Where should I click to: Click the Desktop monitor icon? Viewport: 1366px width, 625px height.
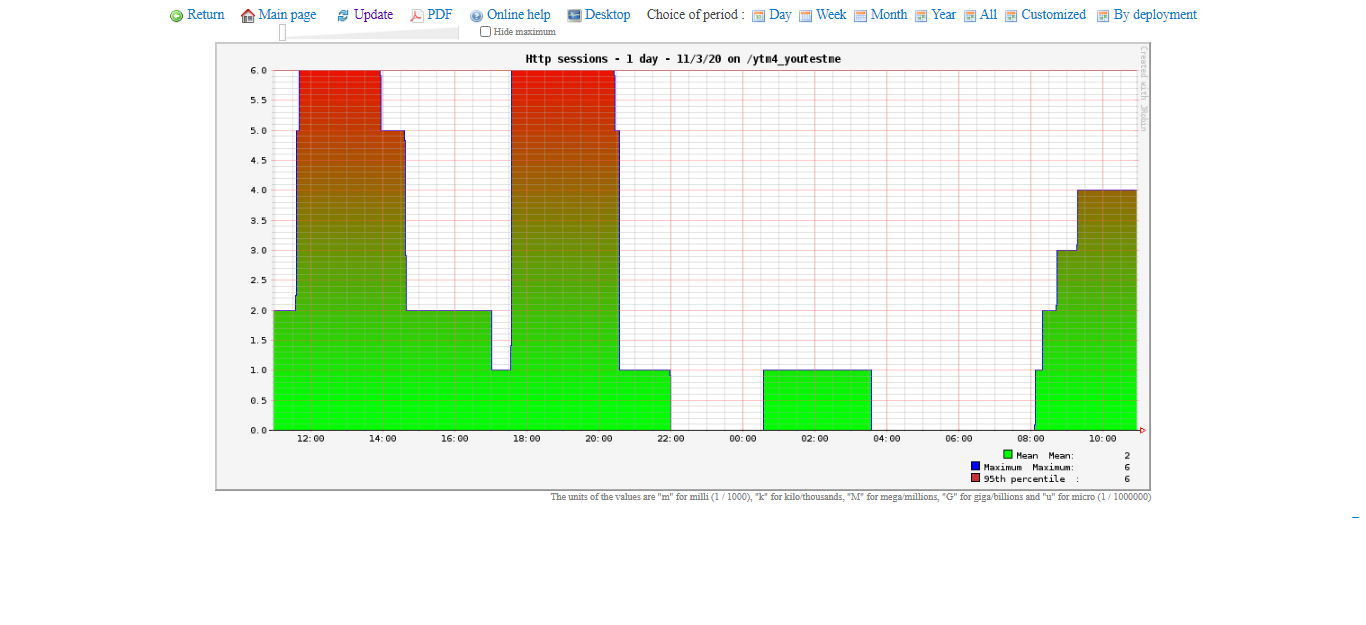574,16
